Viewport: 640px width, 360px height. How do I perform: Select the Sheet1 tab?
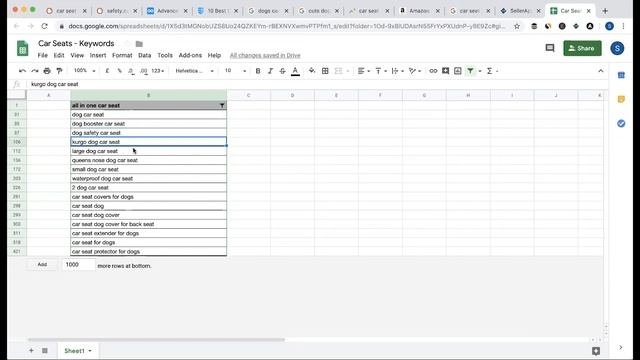(x=78, y=351)
